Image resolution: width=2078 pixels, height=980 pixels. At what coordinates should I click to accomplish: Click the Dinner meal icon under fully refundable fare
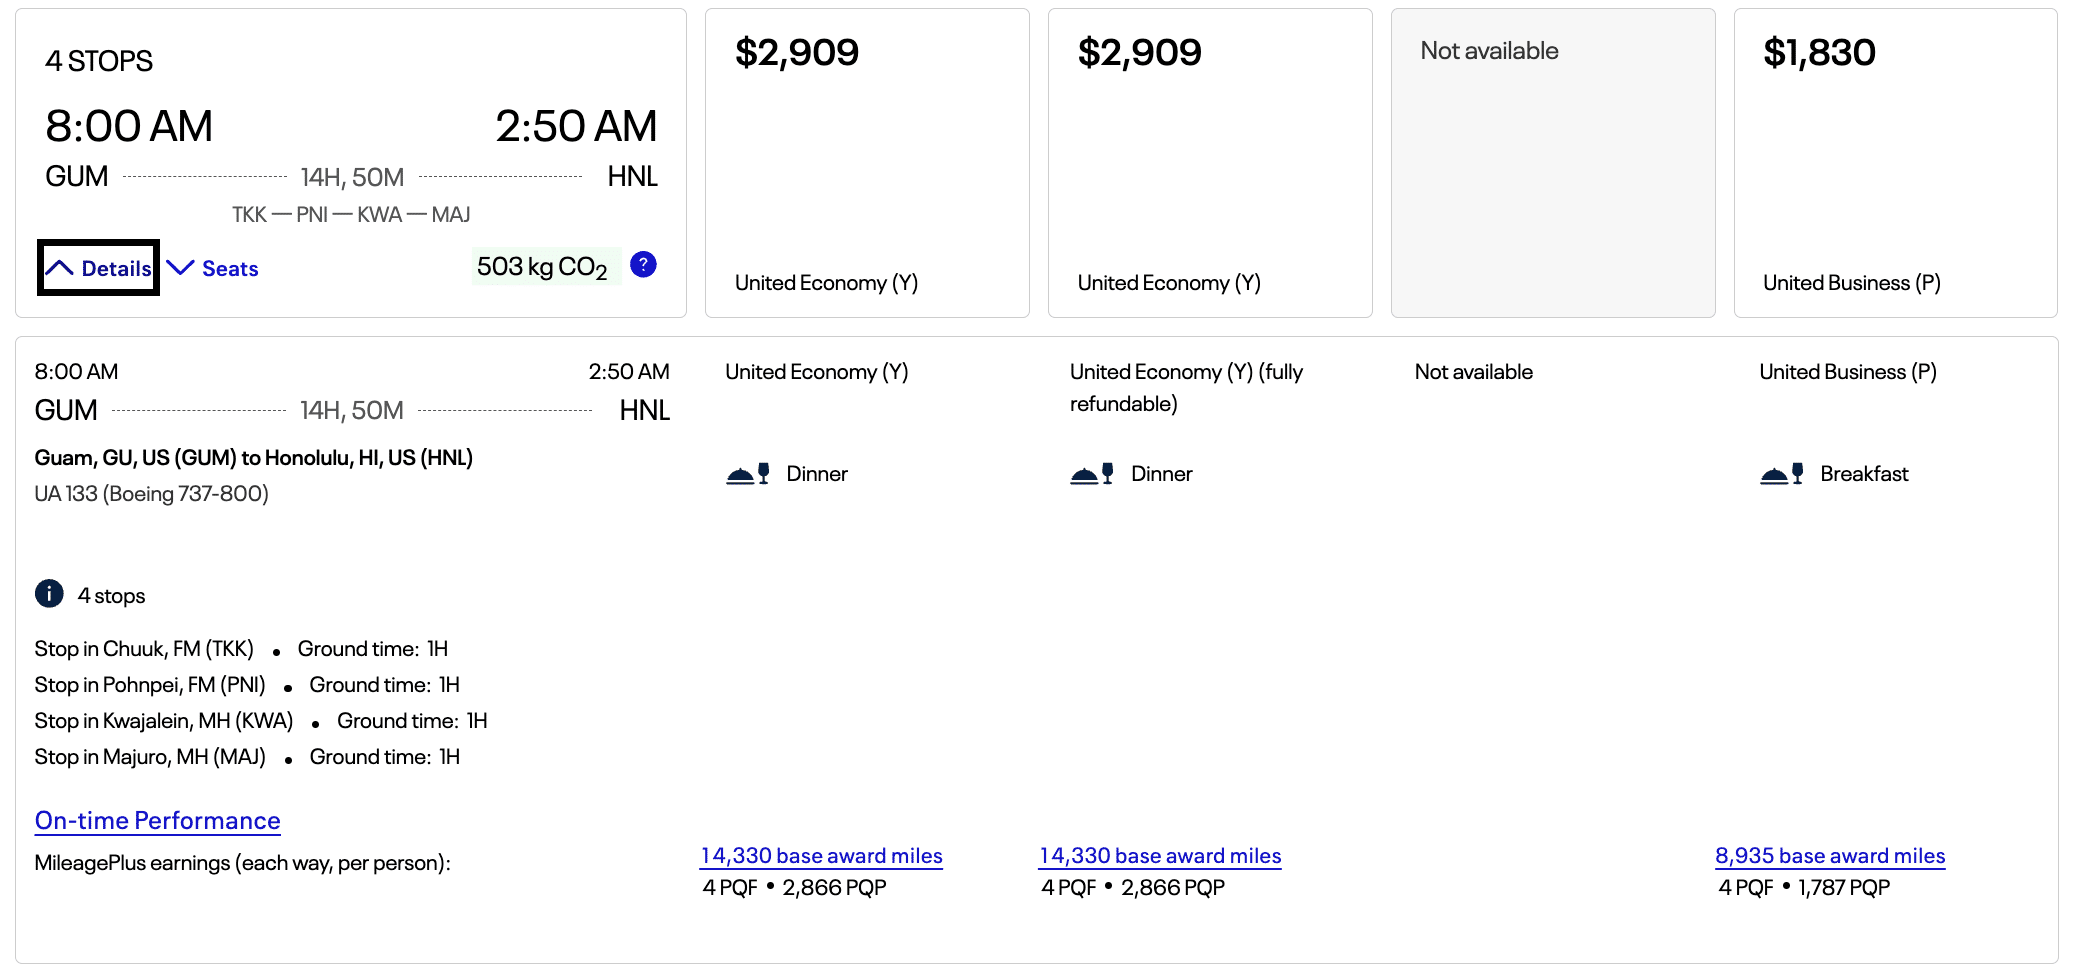click(x=1091, y=474)
